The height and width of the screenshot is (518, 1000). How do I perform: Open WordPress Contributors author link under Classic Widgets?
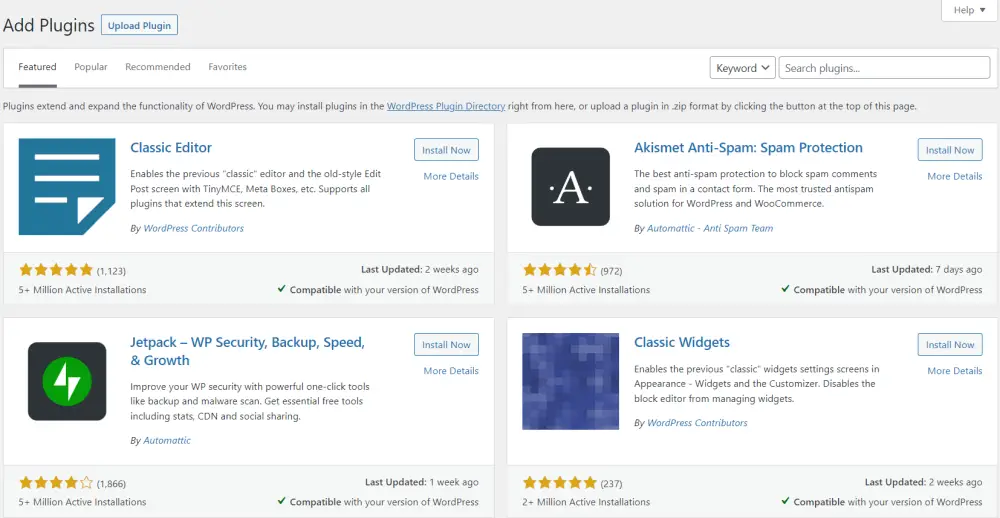point(697,423)
